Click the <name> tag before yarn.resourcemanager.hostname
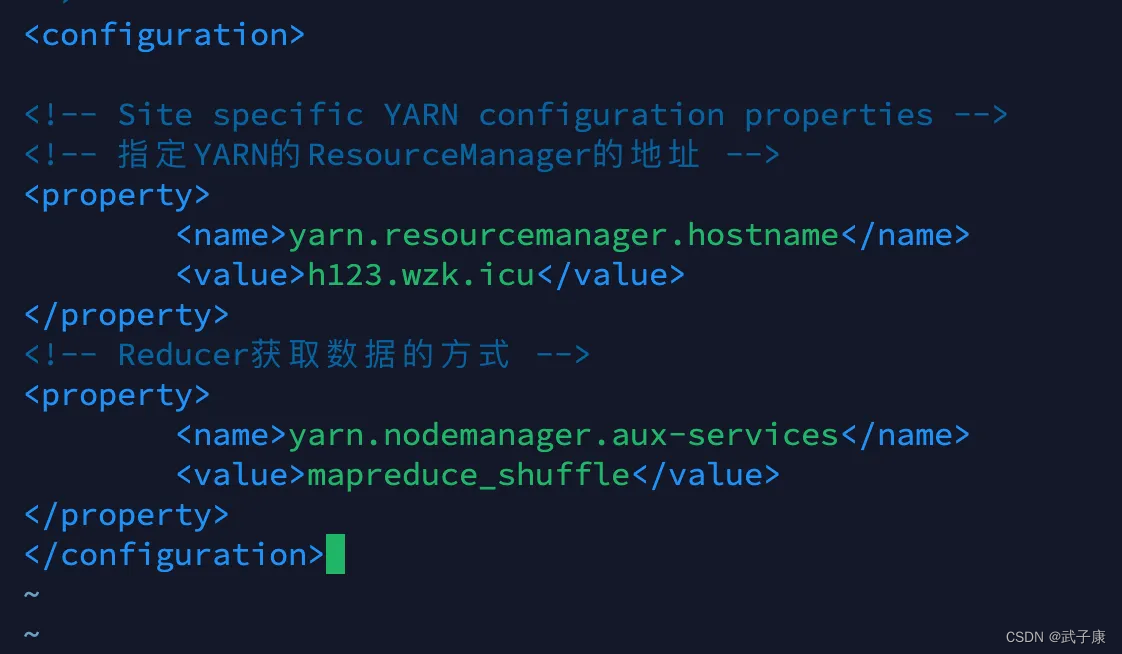 232,235
